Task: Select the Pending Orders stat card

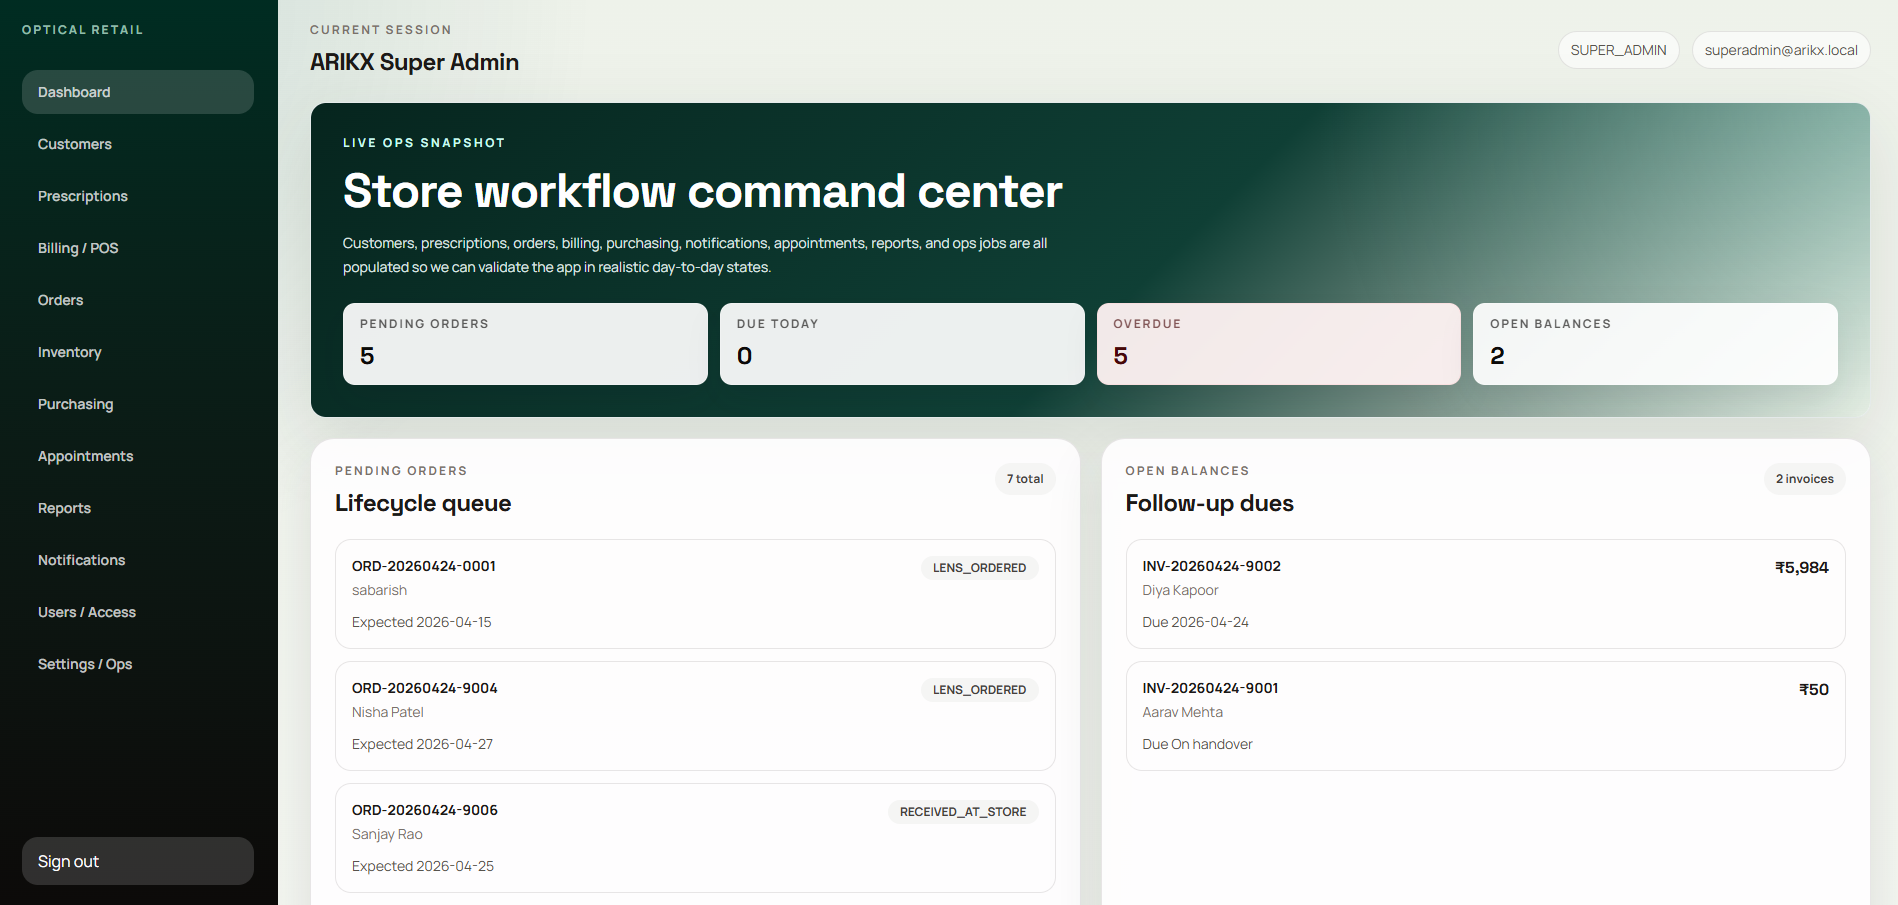Action: [x=525, y=344]
